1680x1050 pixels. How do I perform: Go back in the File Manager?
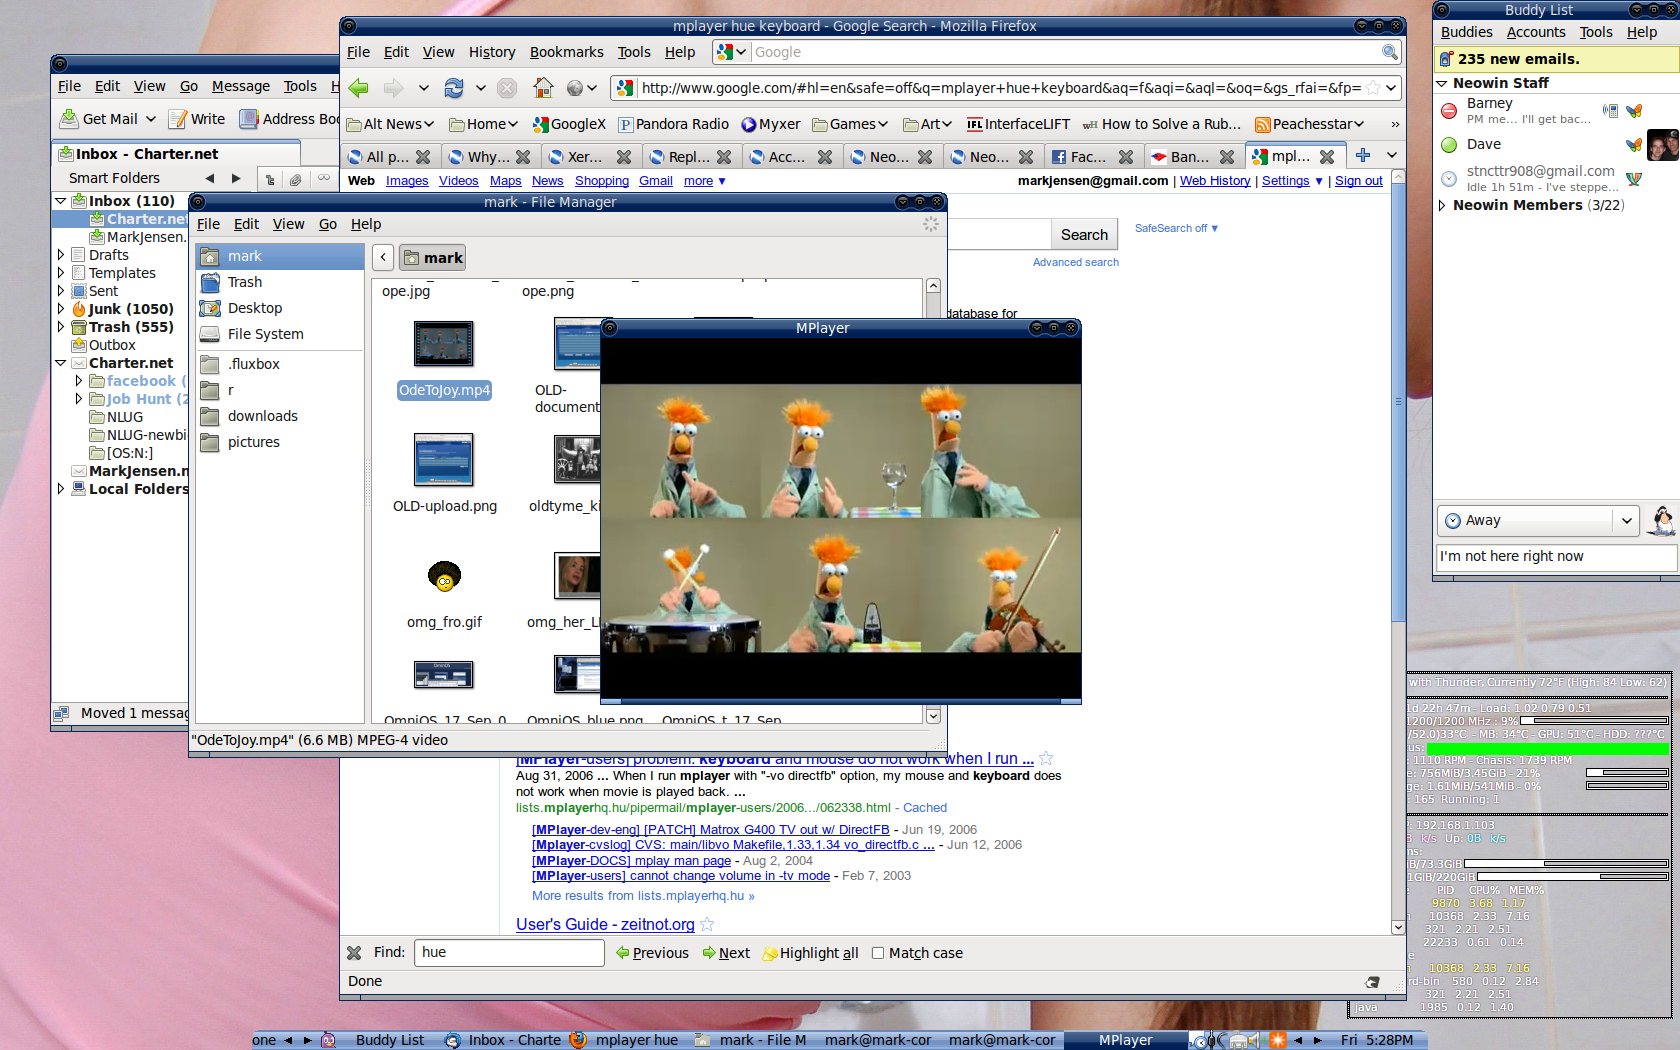tap(383, 258)
